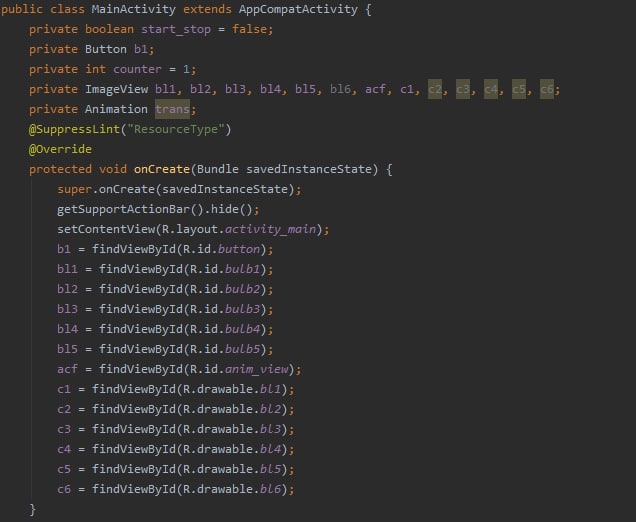This screenshot has height=522, width=636.
Task: Click the highlighted c5 in ImageView declaration
Action: [x=519, y=89]
